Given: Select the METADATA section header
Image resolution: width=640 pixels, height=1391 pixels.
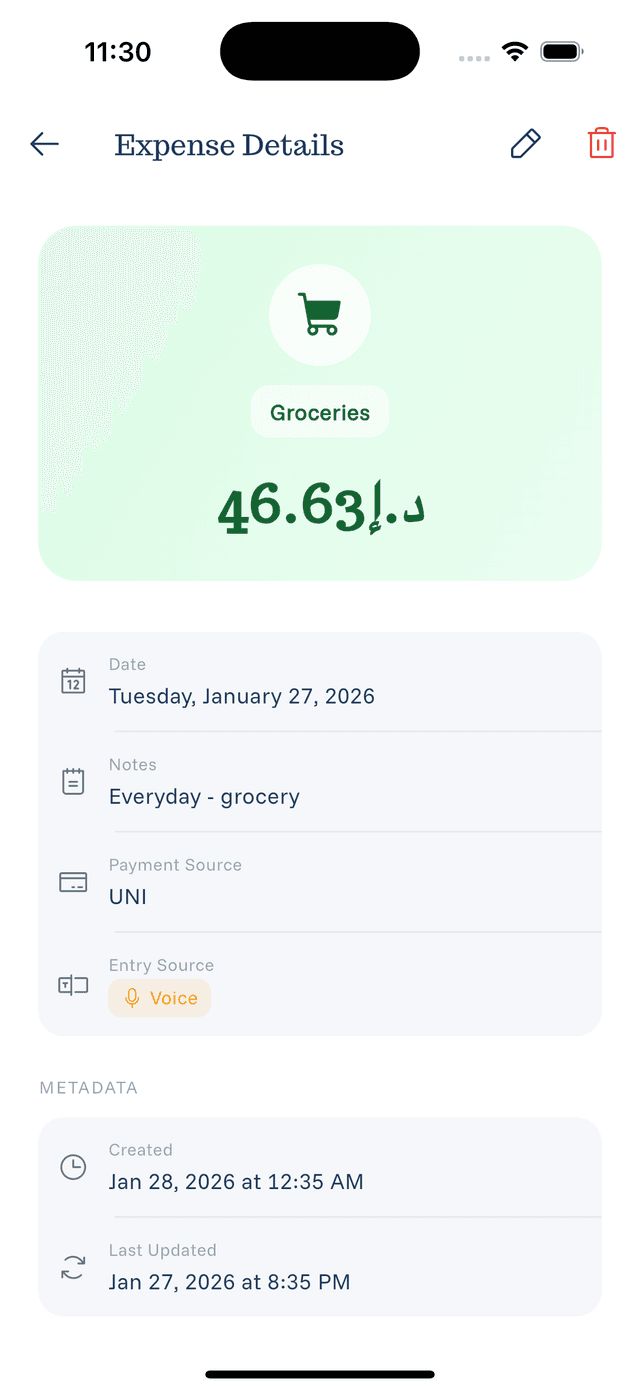Looking at the screenshot, I should [x=88, y=1087].
